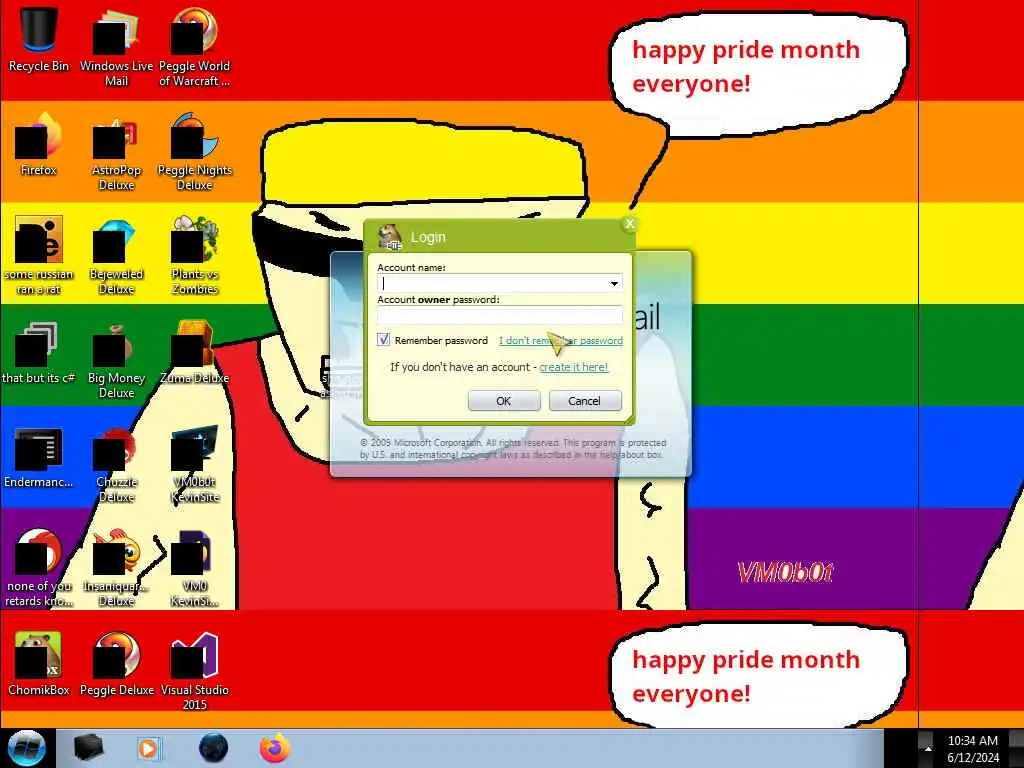Show hidden system tray icons arrow

[x=927, y=748]
